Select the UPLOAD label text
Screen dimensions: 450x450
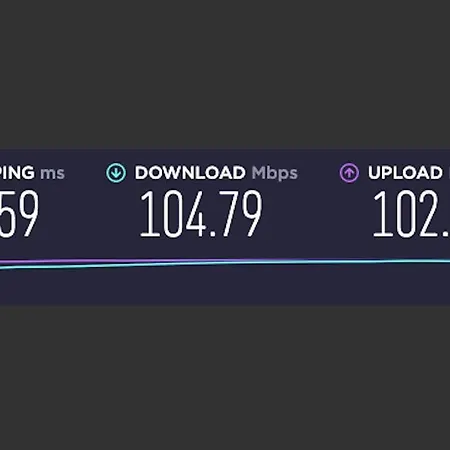pos(405,173)
